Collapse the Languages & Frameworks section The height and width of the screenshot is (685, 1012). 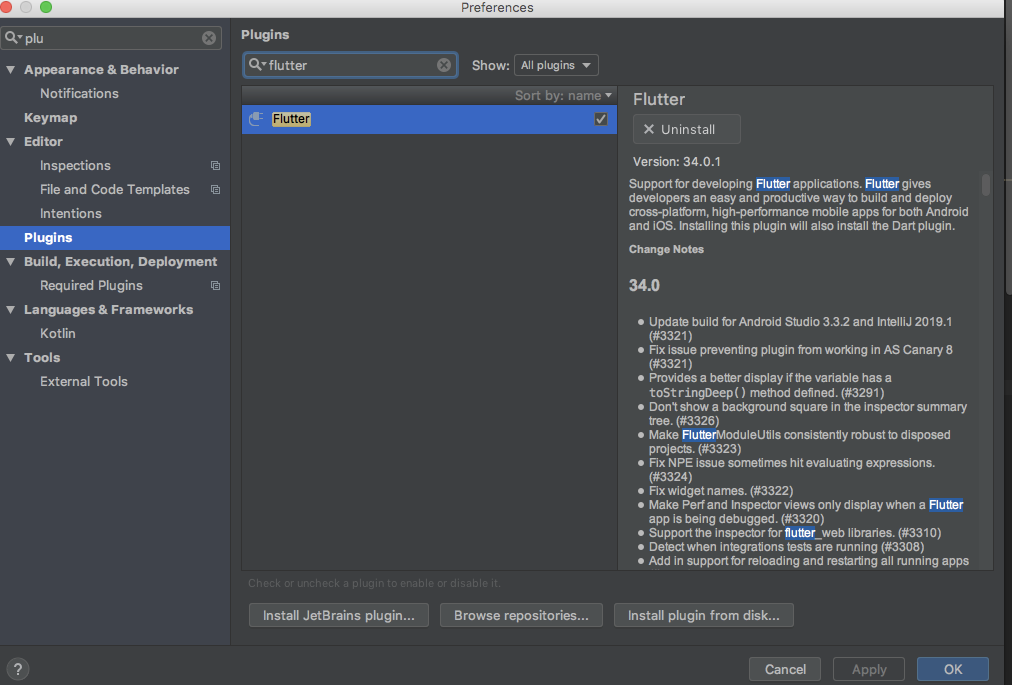tap(11, 309)
